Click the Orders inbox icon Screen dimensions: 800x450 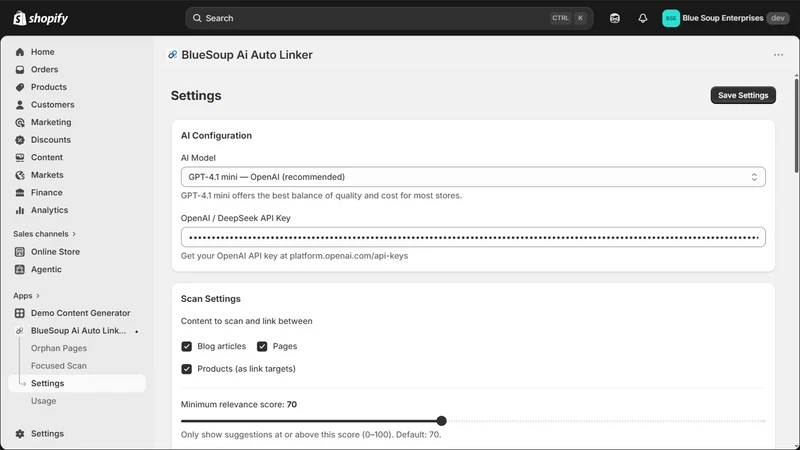pyautogui.click(x=20, y=69)
